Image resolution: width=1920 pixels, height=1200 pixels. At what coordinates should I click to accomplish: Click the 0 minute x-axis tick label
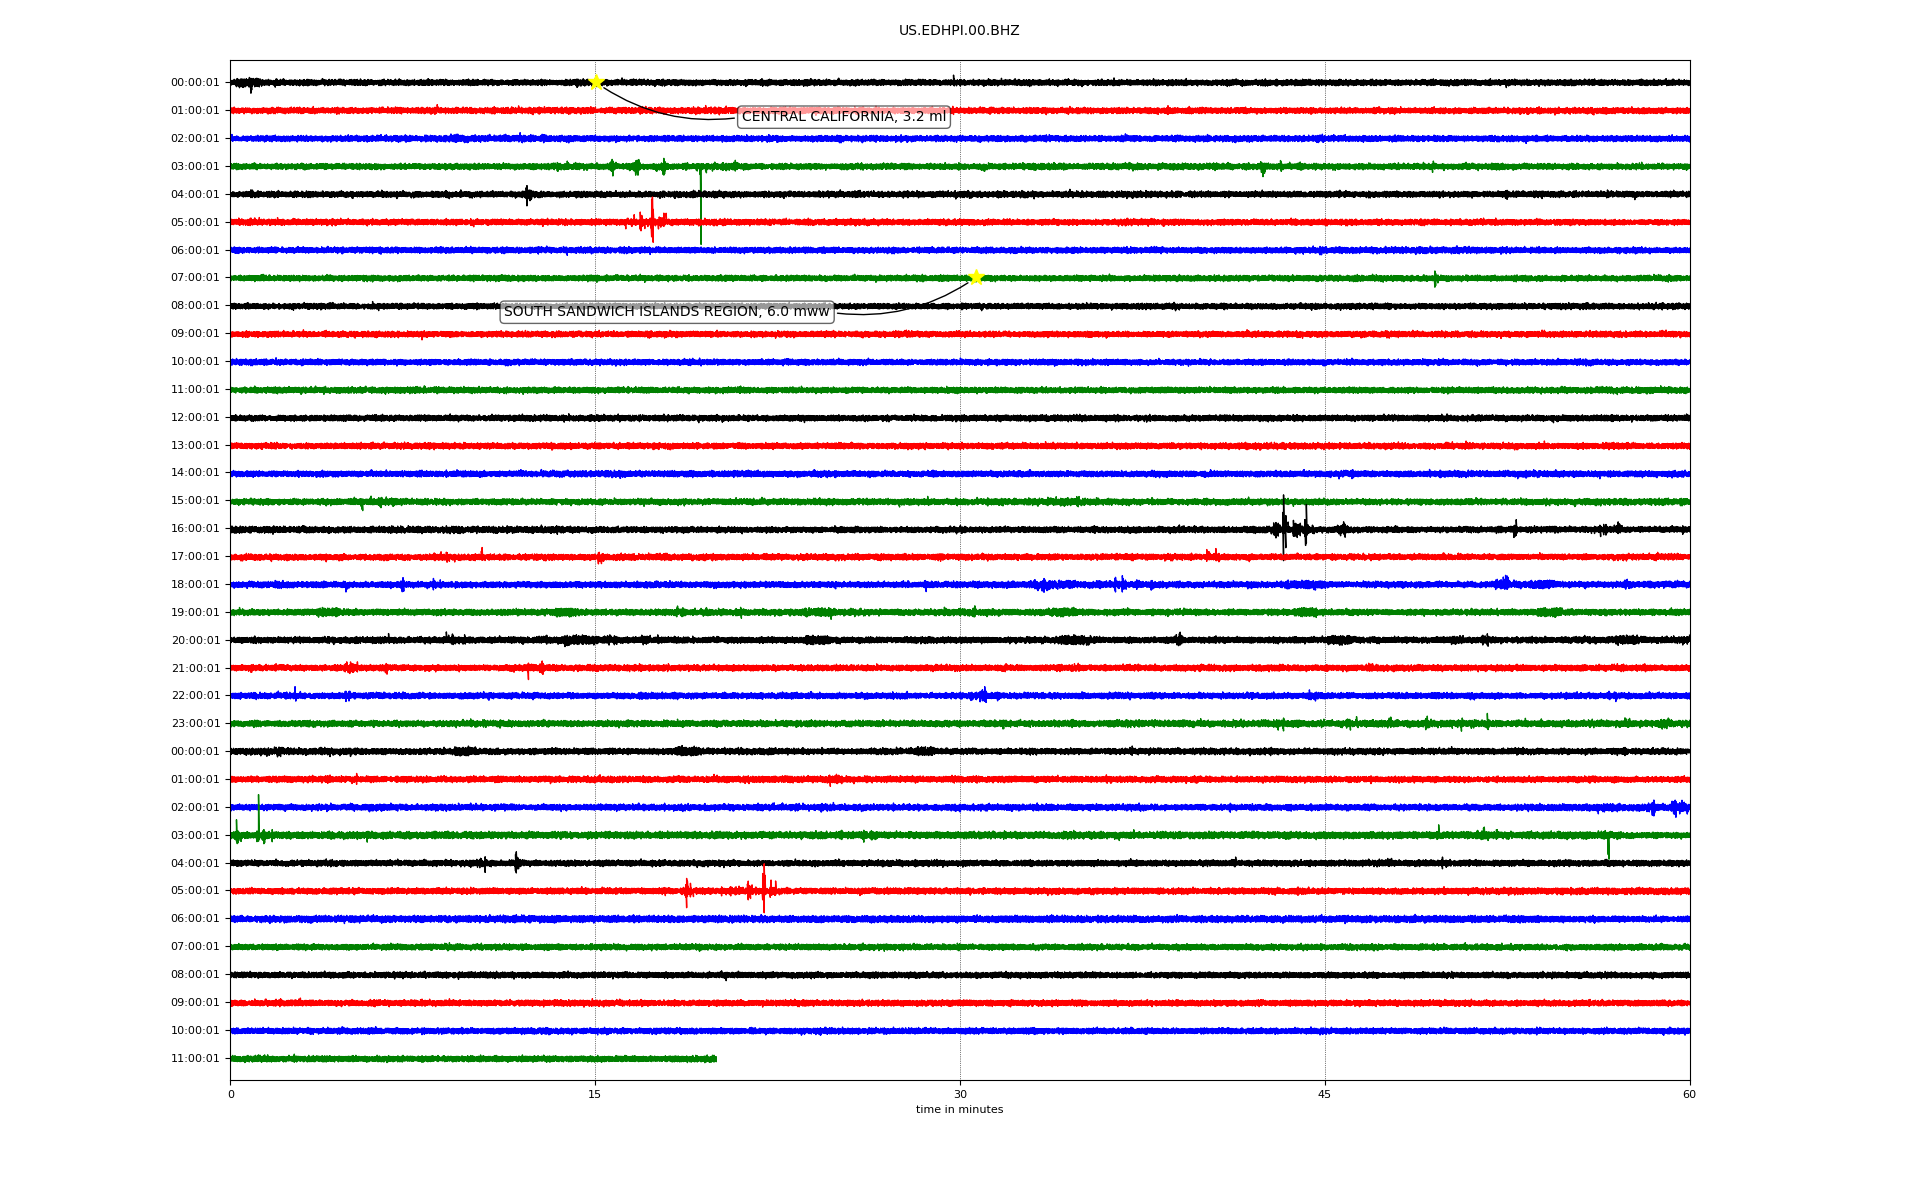click(231, 1094)
